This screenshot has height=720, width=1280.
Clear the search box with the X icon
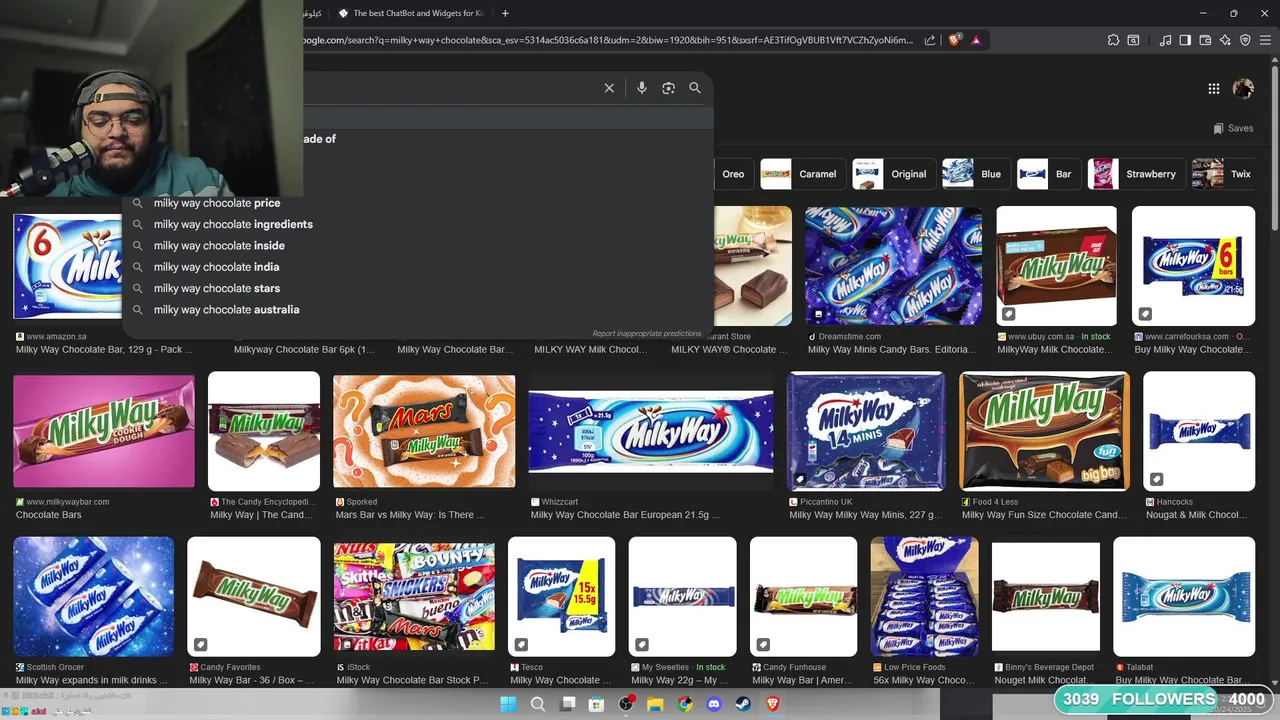[x=609, y=88]
